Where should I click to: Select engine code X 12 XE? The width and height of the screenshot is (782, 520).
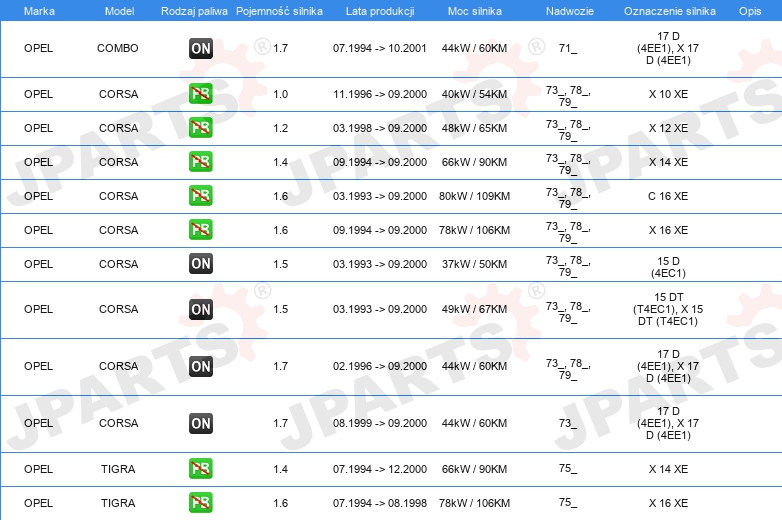(x=668, y=128)
